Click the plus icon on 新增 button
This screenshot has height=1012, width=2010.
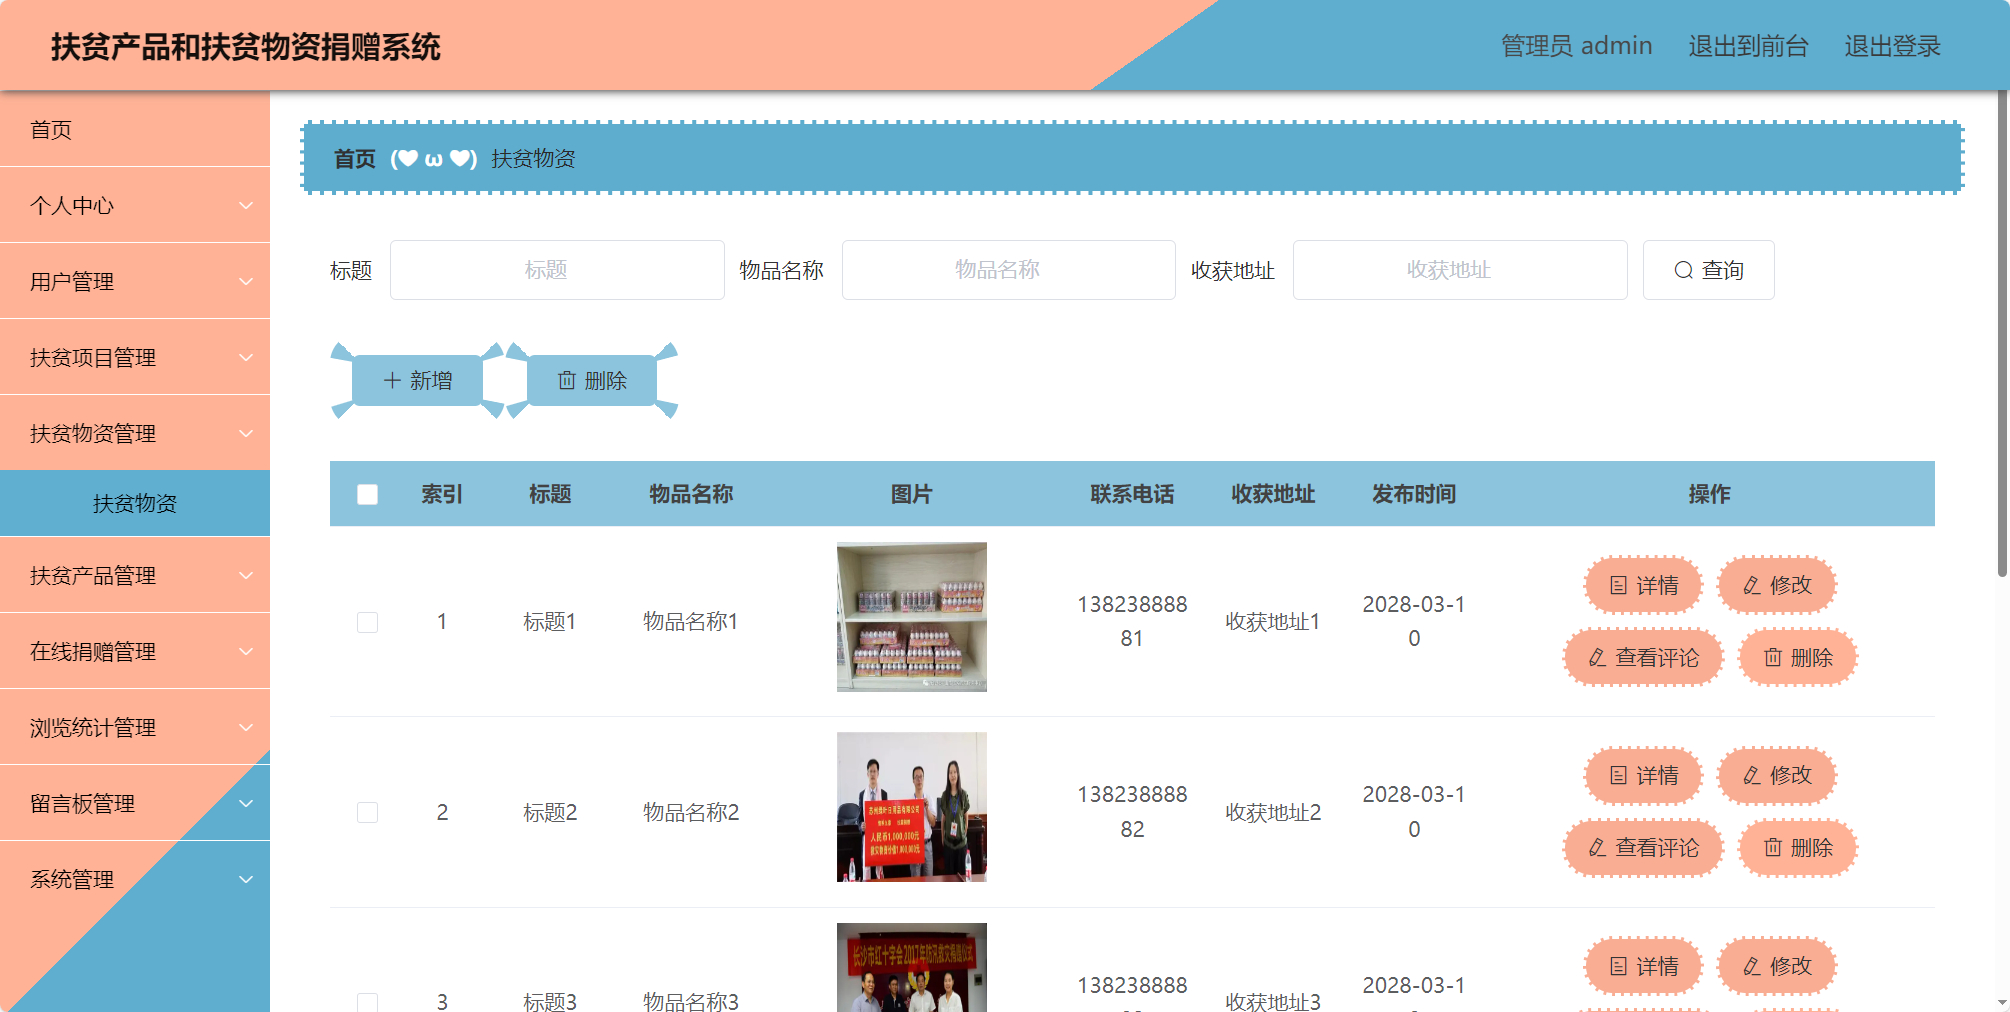tap(392, 380)
